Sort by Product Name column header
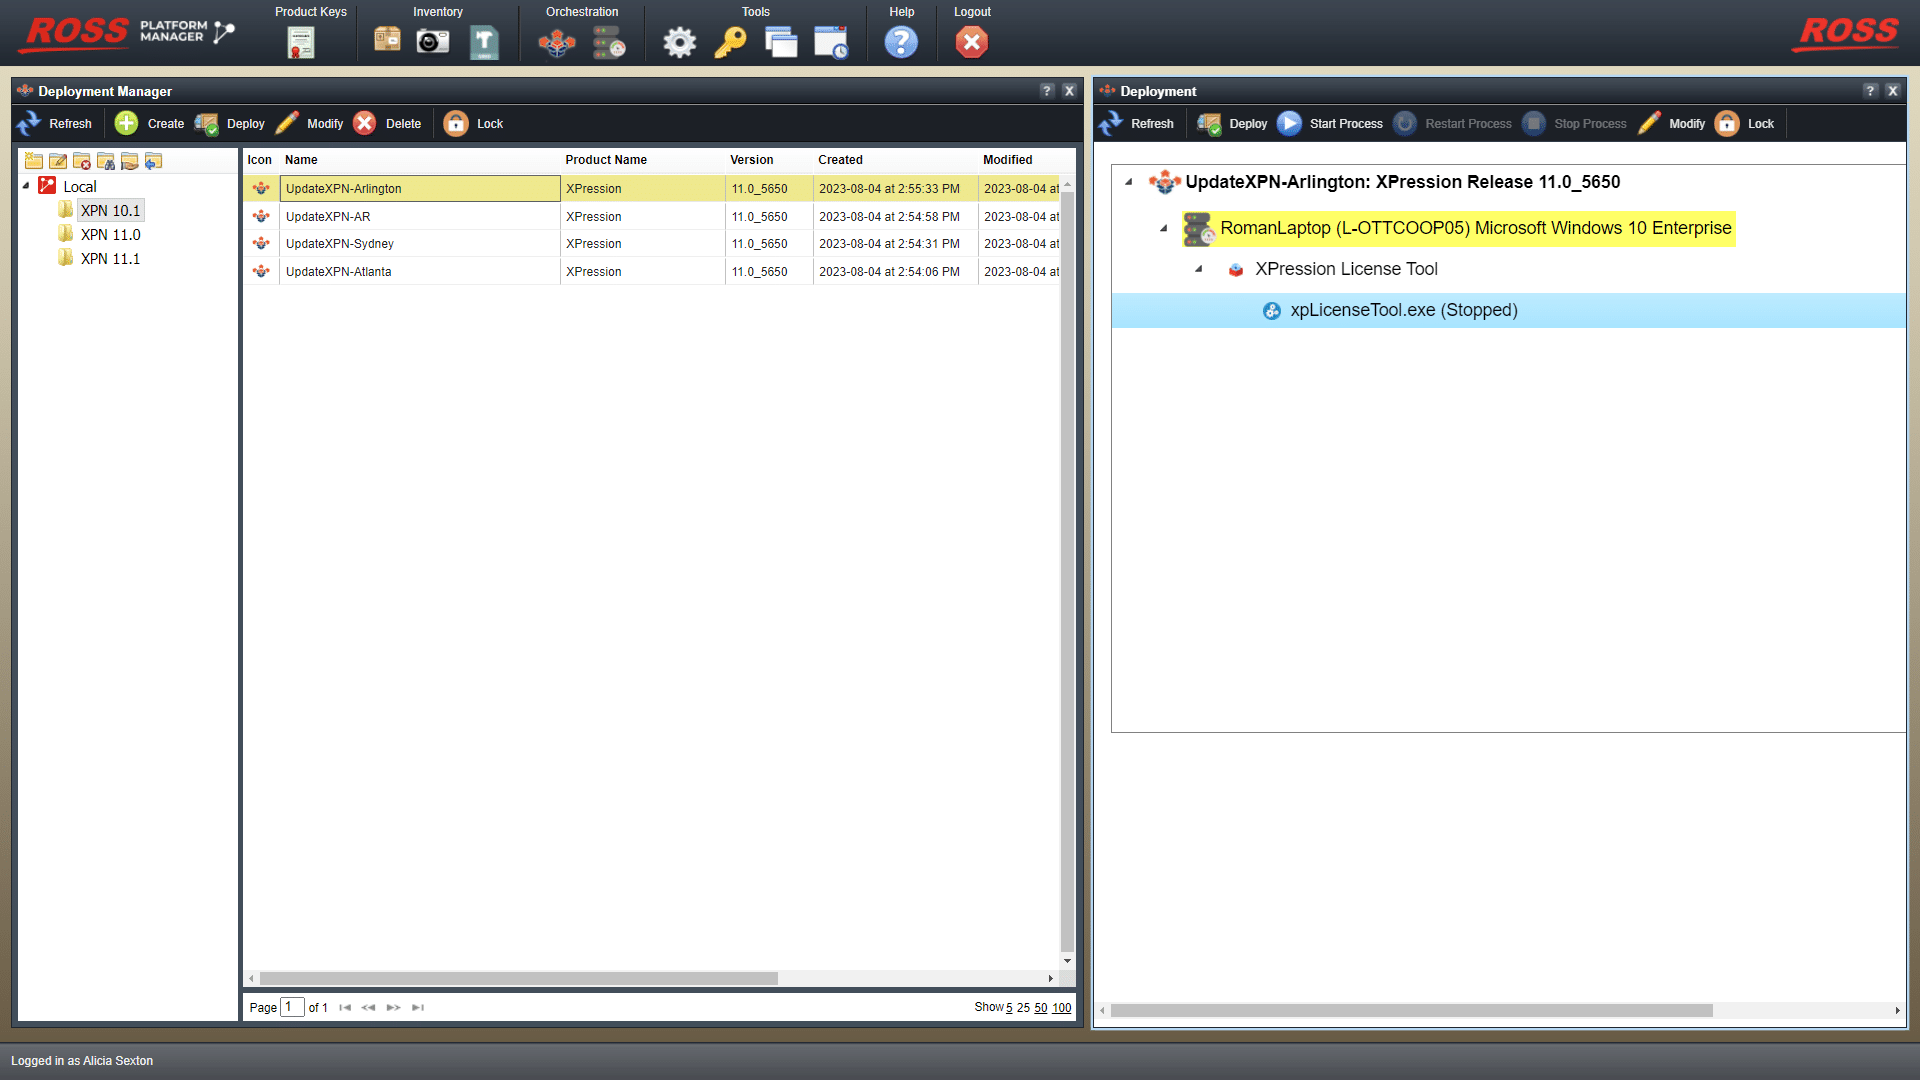This screenshot has height=1080, width=1920. point(606,160)
